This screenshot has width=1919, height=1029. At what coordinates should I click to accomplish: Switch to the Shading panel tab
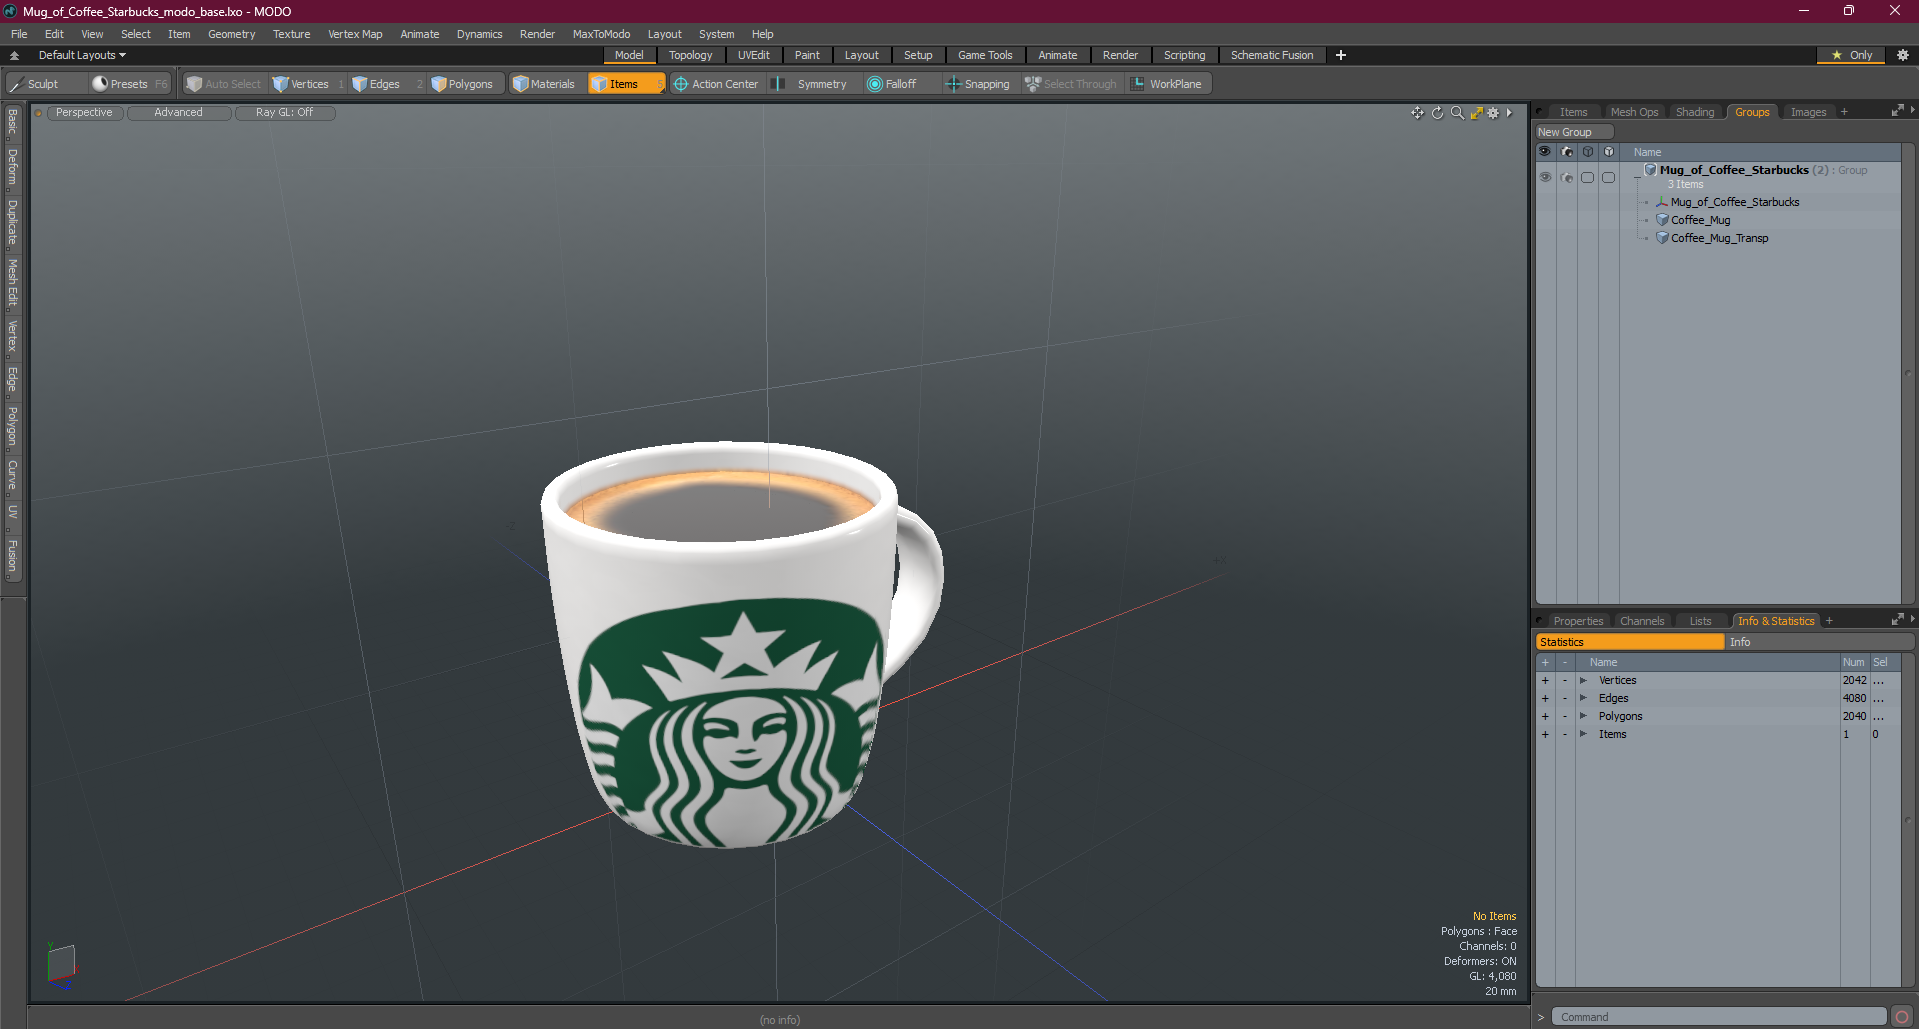click(1694, 112)
